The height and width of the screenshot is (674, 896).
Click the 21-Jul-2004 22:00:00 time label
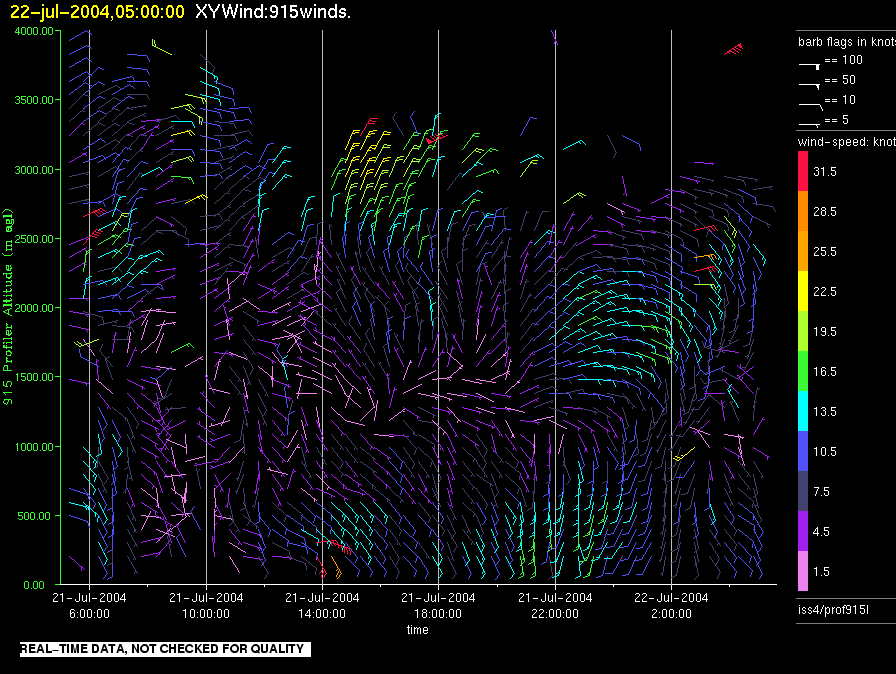tap(555, 605)
